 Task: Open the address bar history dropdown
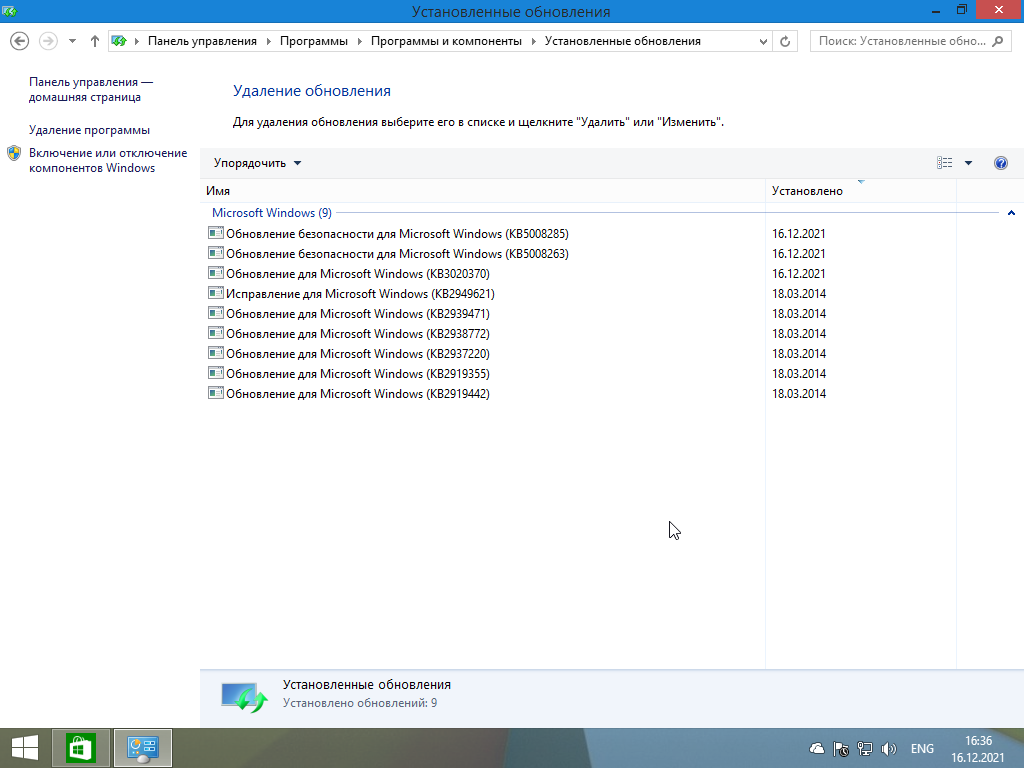click(763, 41)
